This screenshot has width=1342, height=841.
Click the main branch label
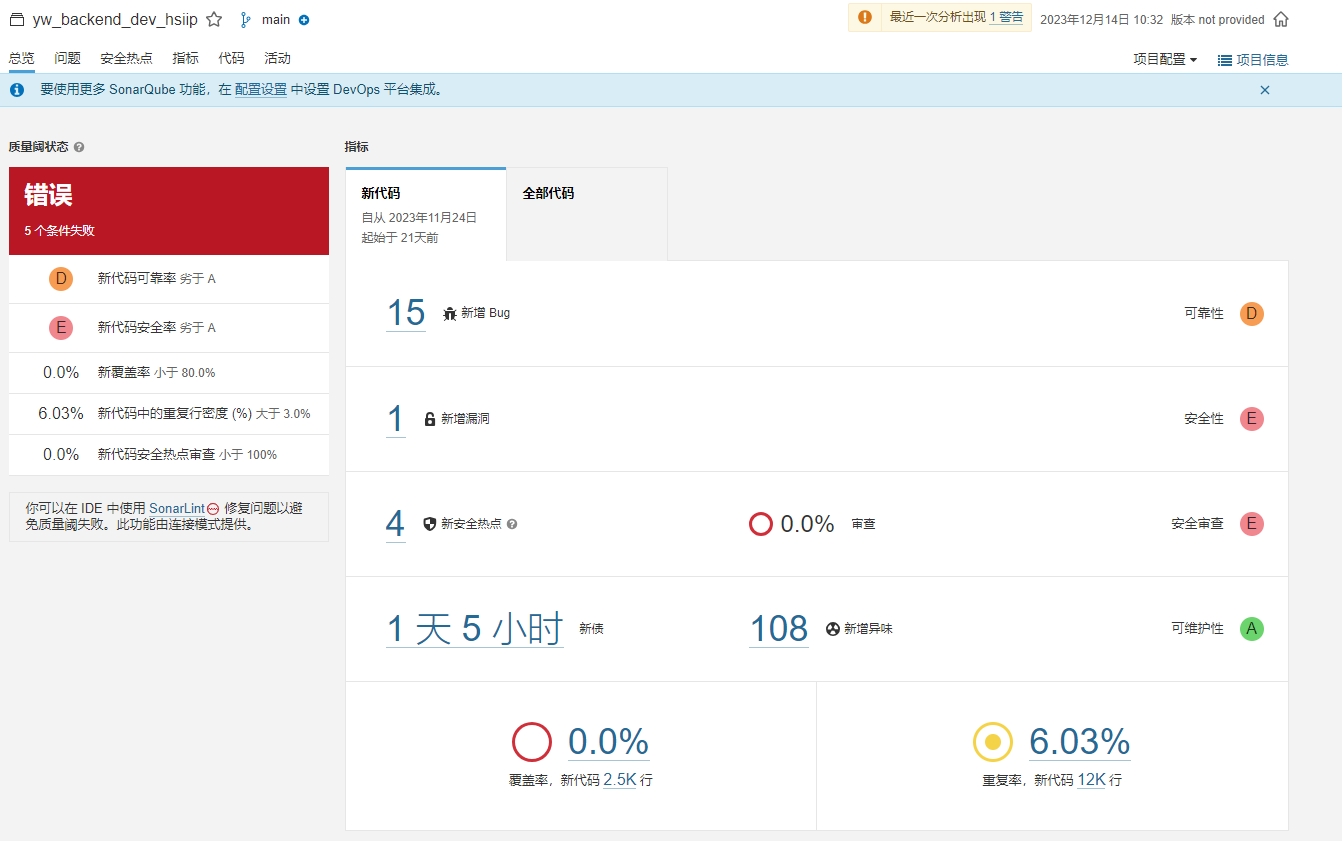point(276,19)
